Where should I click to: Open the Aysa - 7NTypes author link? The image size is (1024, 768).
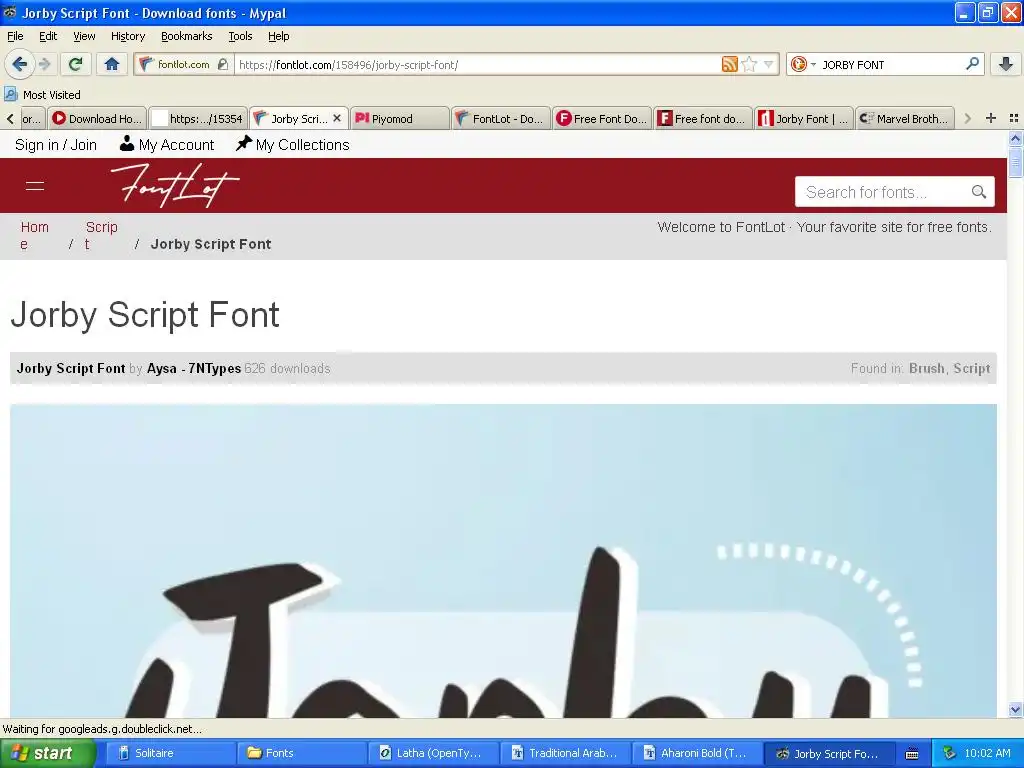tap(194, 368)
